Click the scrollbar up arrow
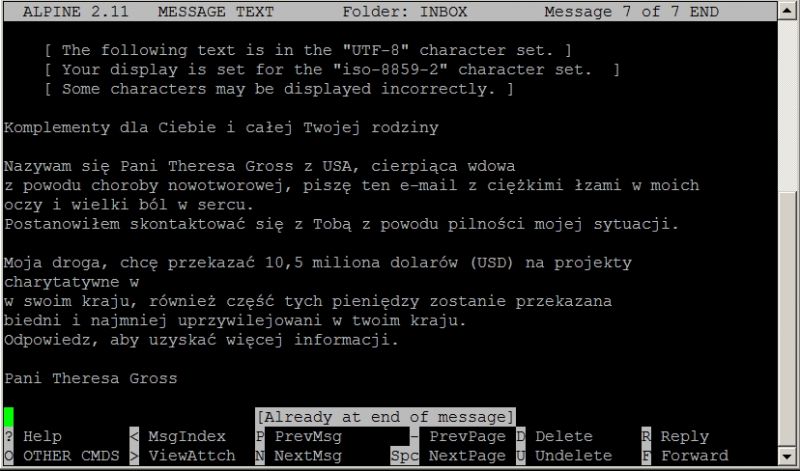The image size is (800, 471). [787, 11]
